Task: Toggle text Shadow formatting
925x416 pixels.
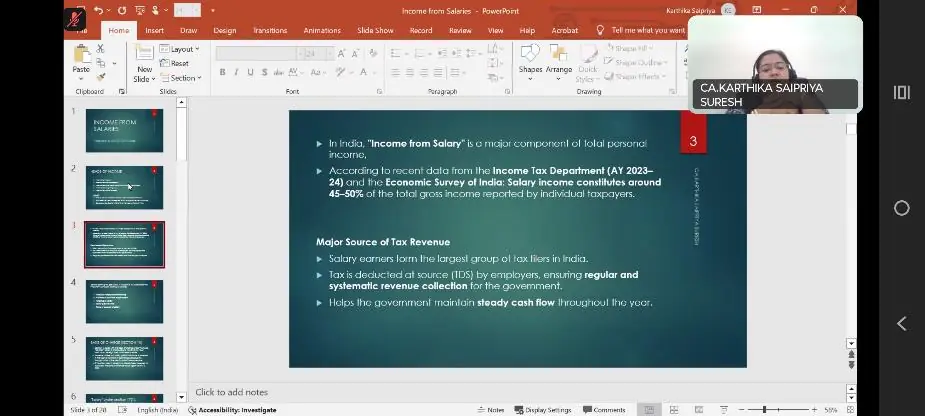Action: point(264,72)
